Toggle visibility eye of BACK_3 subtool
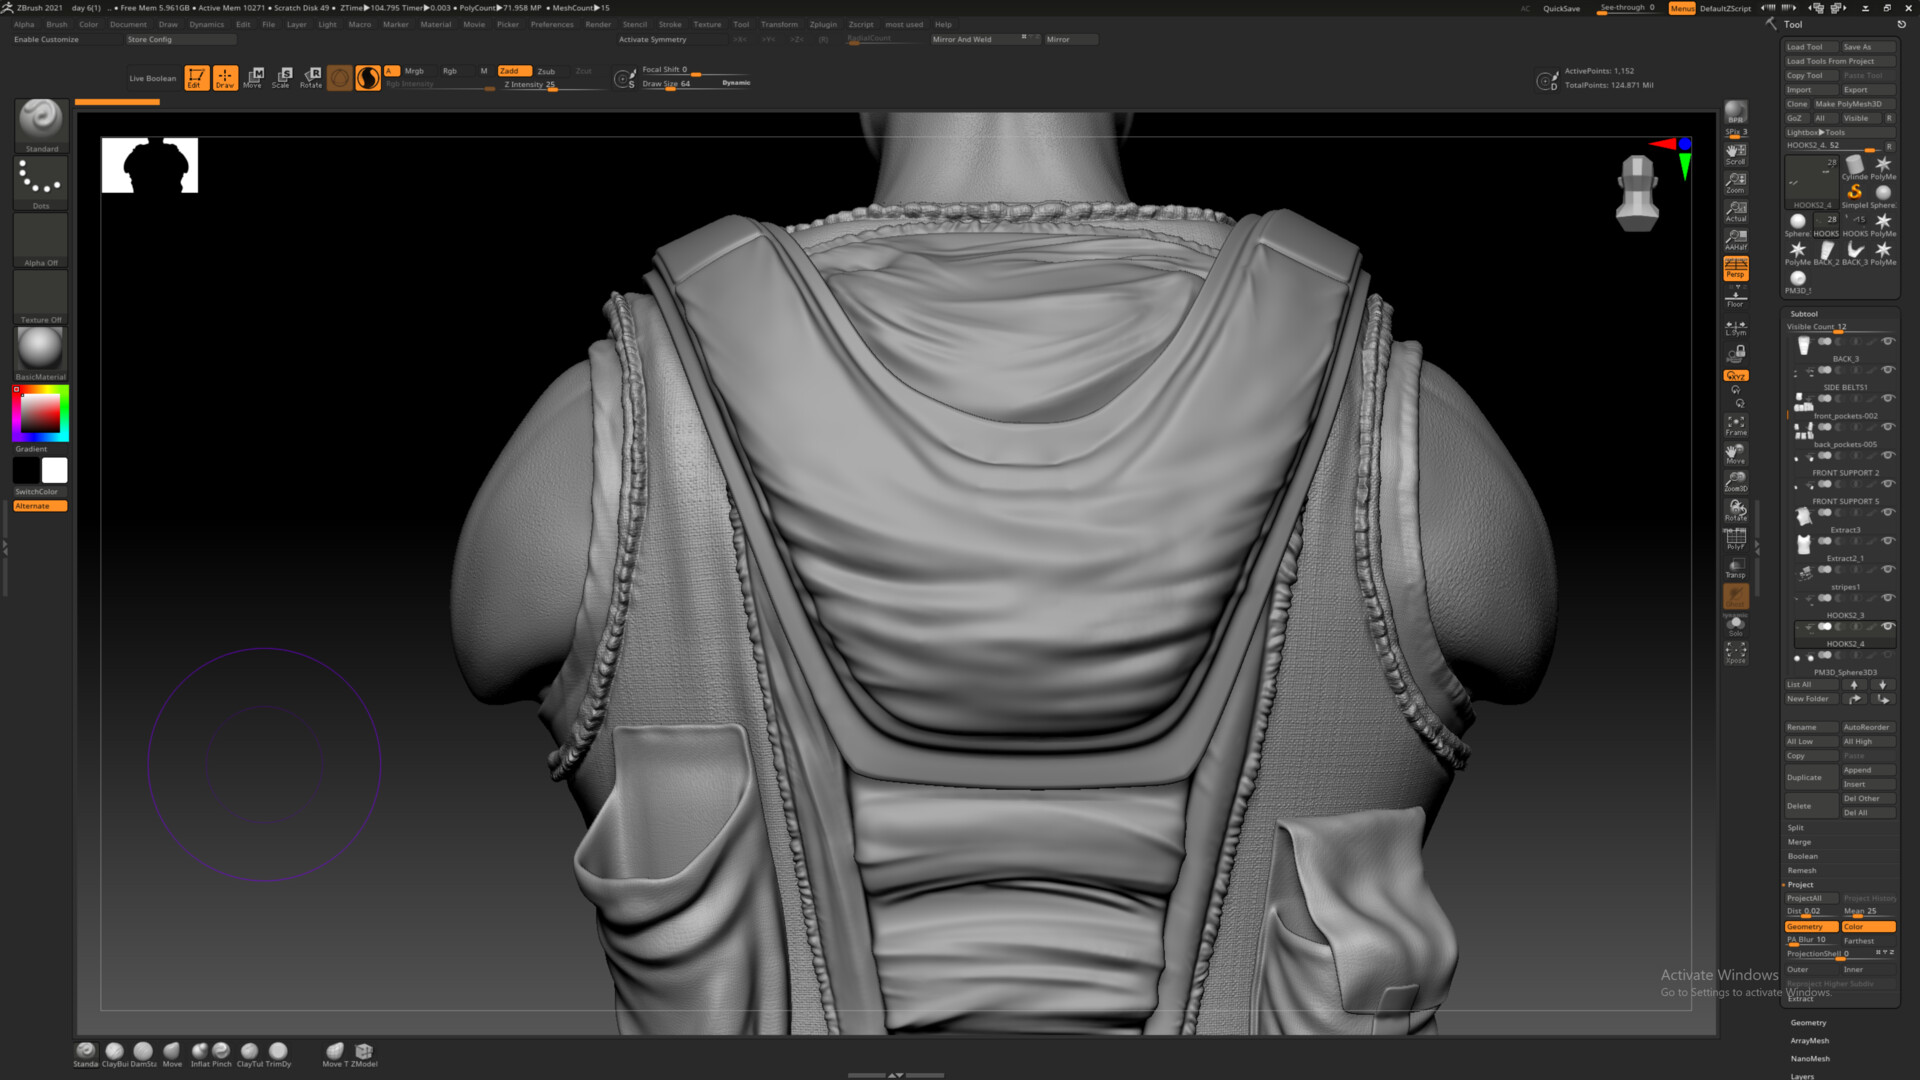The width and height of the screenshot is (1920, 1080). [1888, 342]
